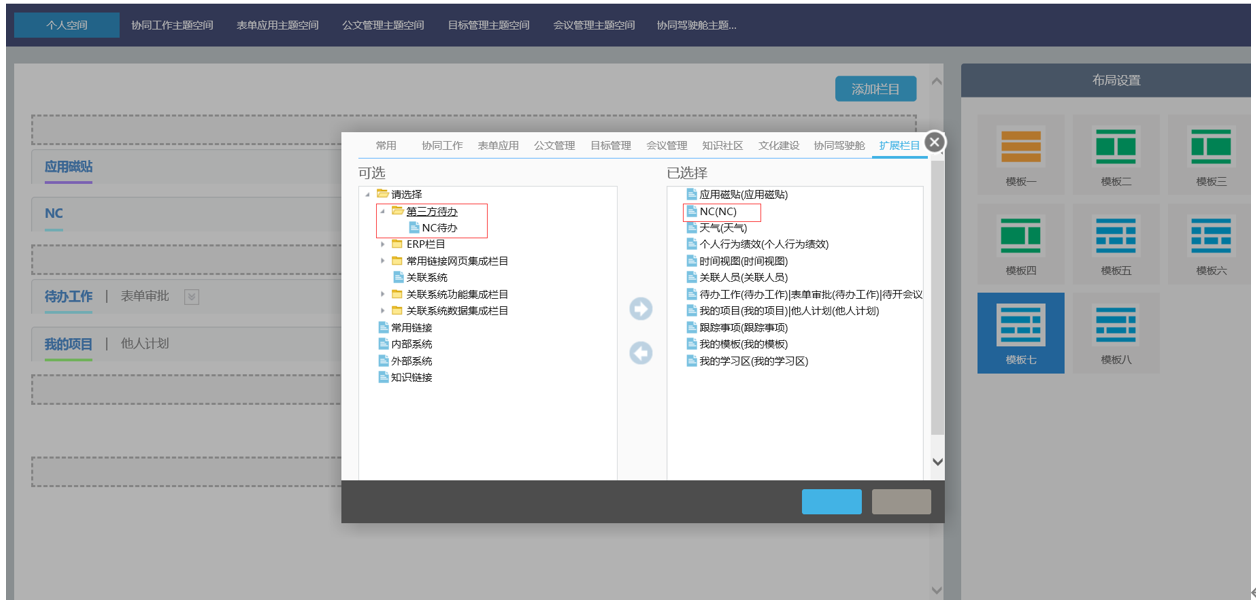This screenshot has width=1256, height=613.
Task: Select the 协同工作 dialog tab
Action: 442,146
